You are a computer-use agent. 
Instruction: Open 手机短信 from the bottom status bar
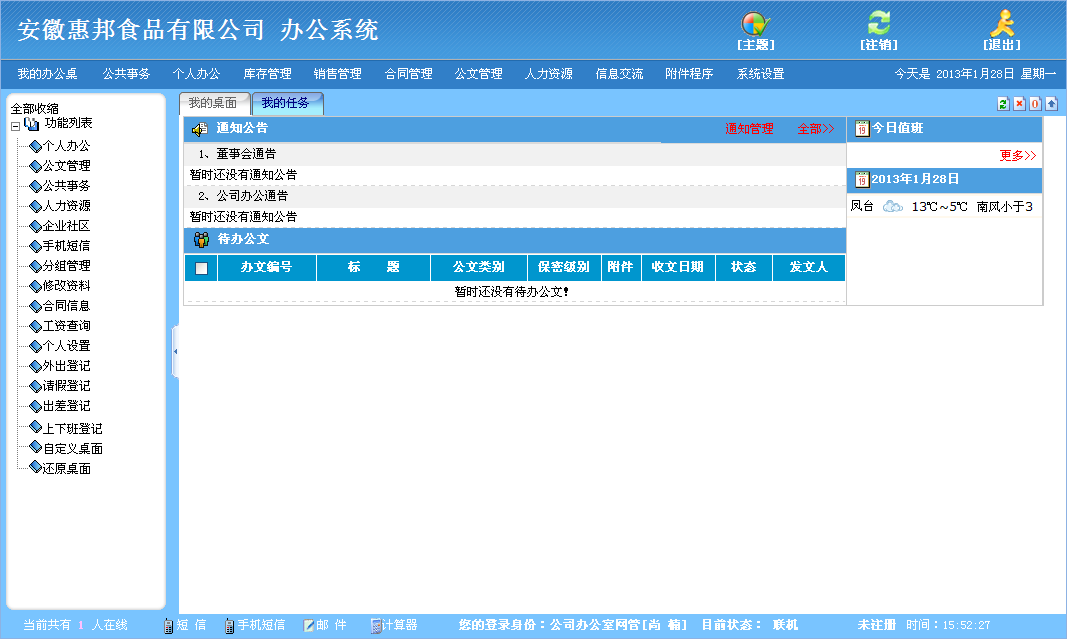tap(254, 625)
